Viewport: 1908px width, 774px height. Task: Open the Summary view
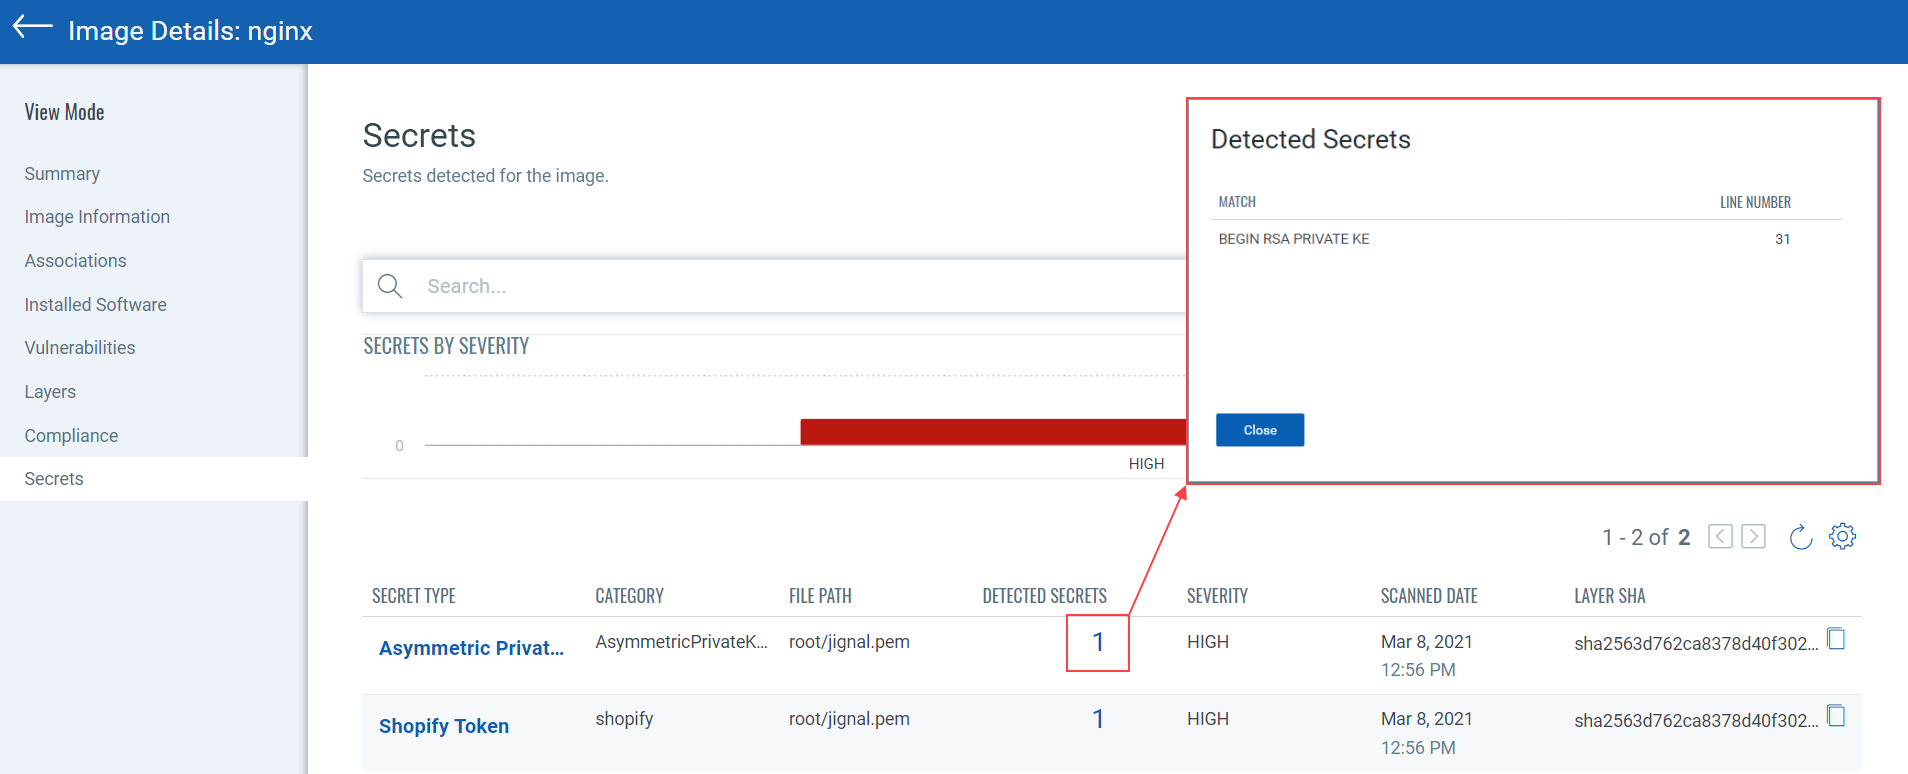[x=62, y=174]
